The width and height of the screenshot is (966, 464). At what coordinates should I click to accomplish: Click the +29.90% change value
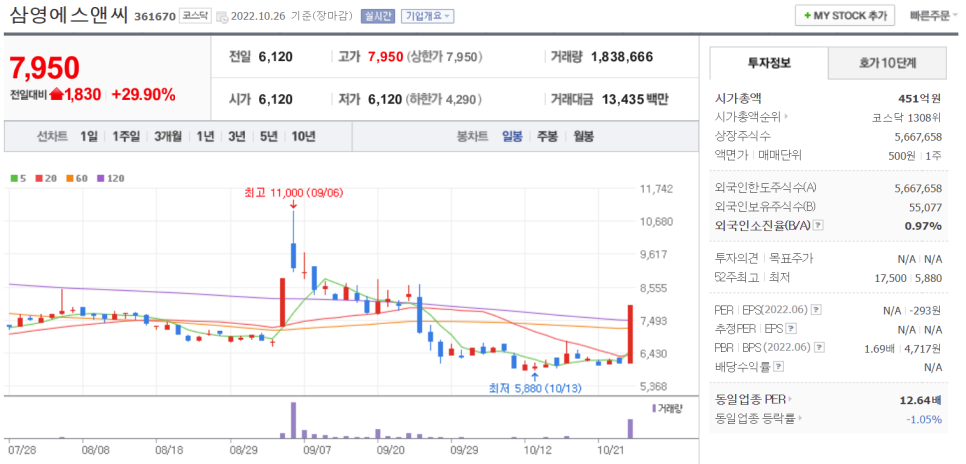144,95
